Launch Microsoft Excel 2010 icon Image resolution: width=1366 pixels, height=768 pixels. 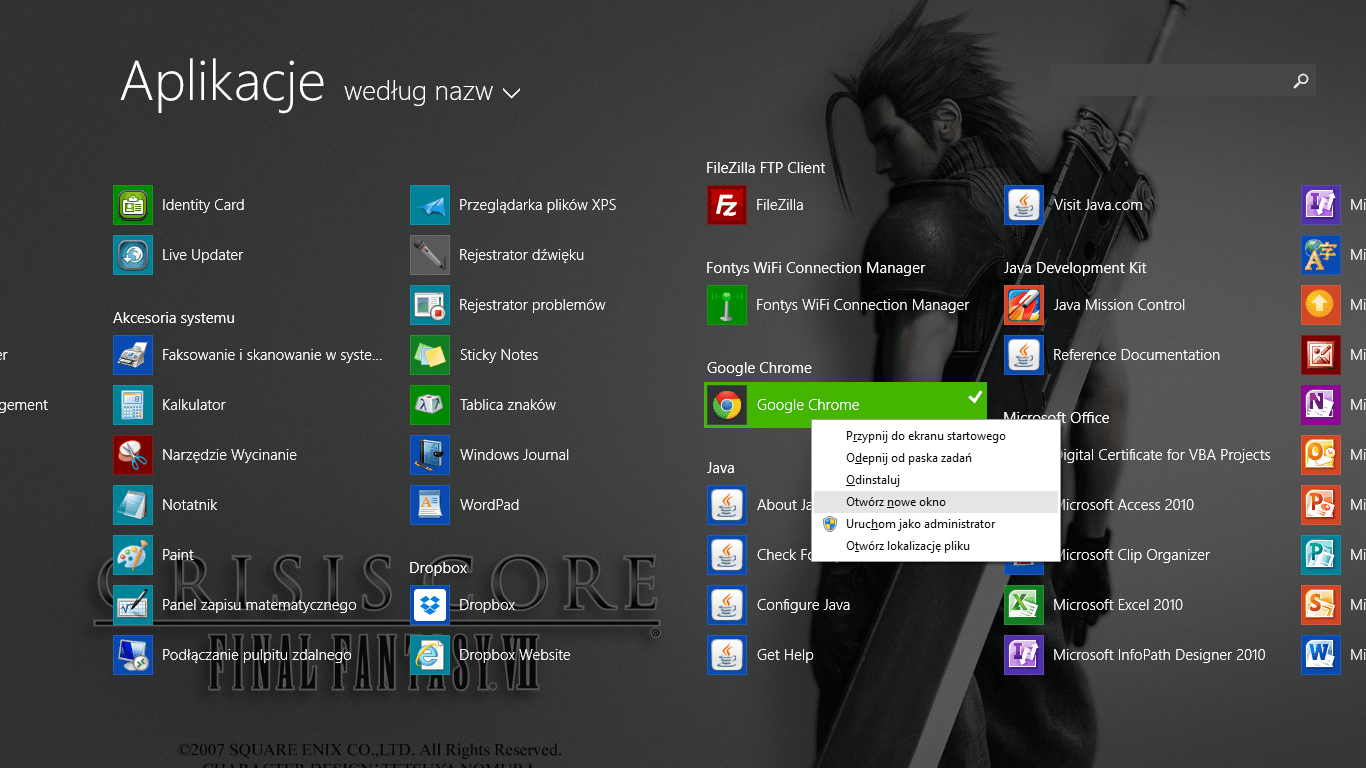[x=1024, y=605]
